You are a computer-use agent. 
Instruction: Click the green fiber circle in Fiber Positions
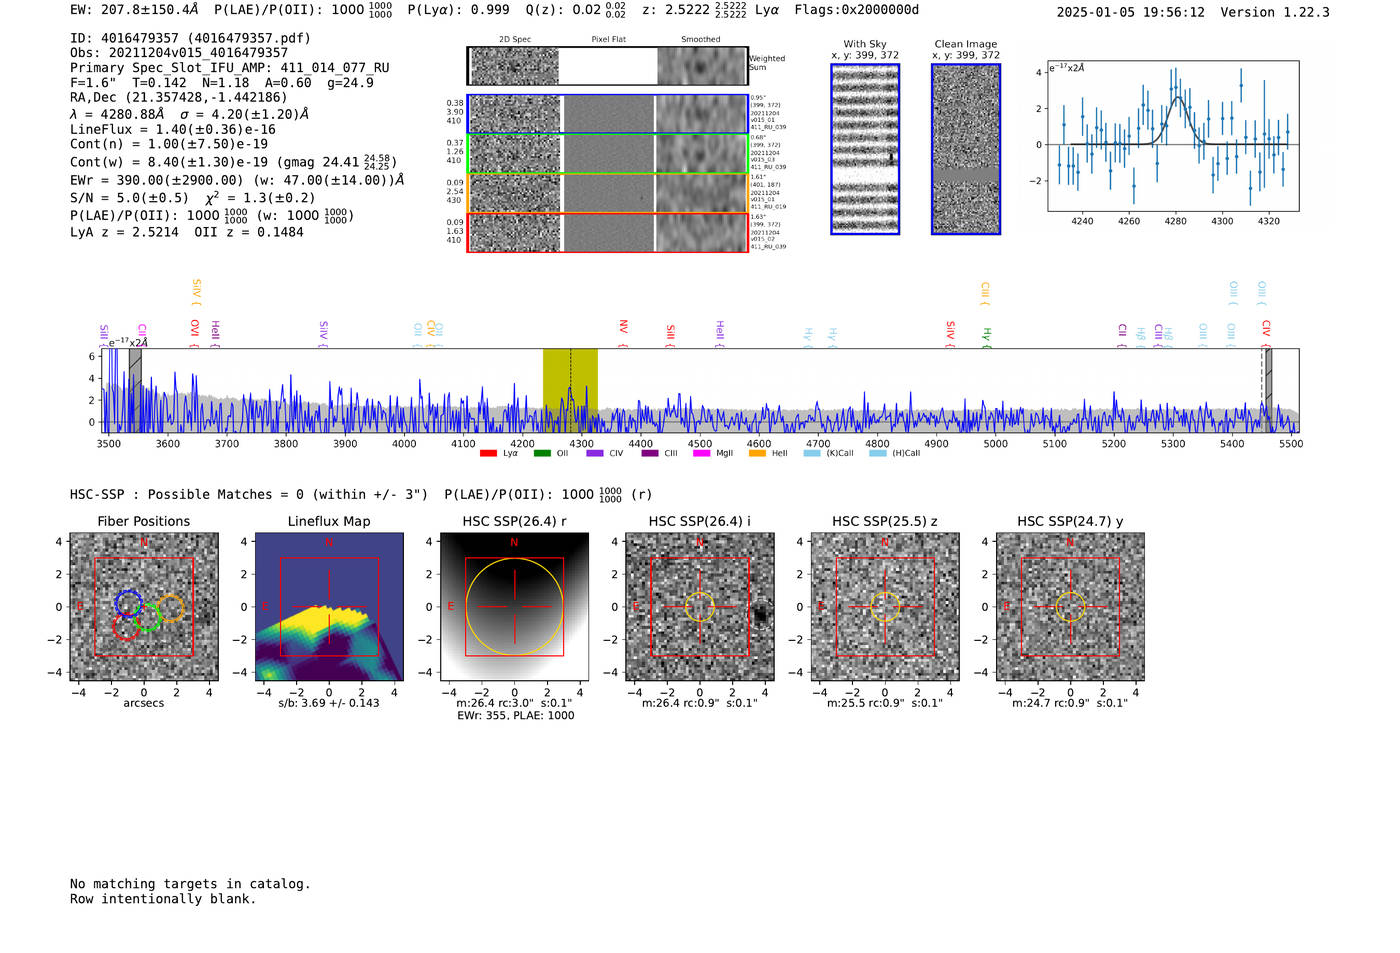147,617
